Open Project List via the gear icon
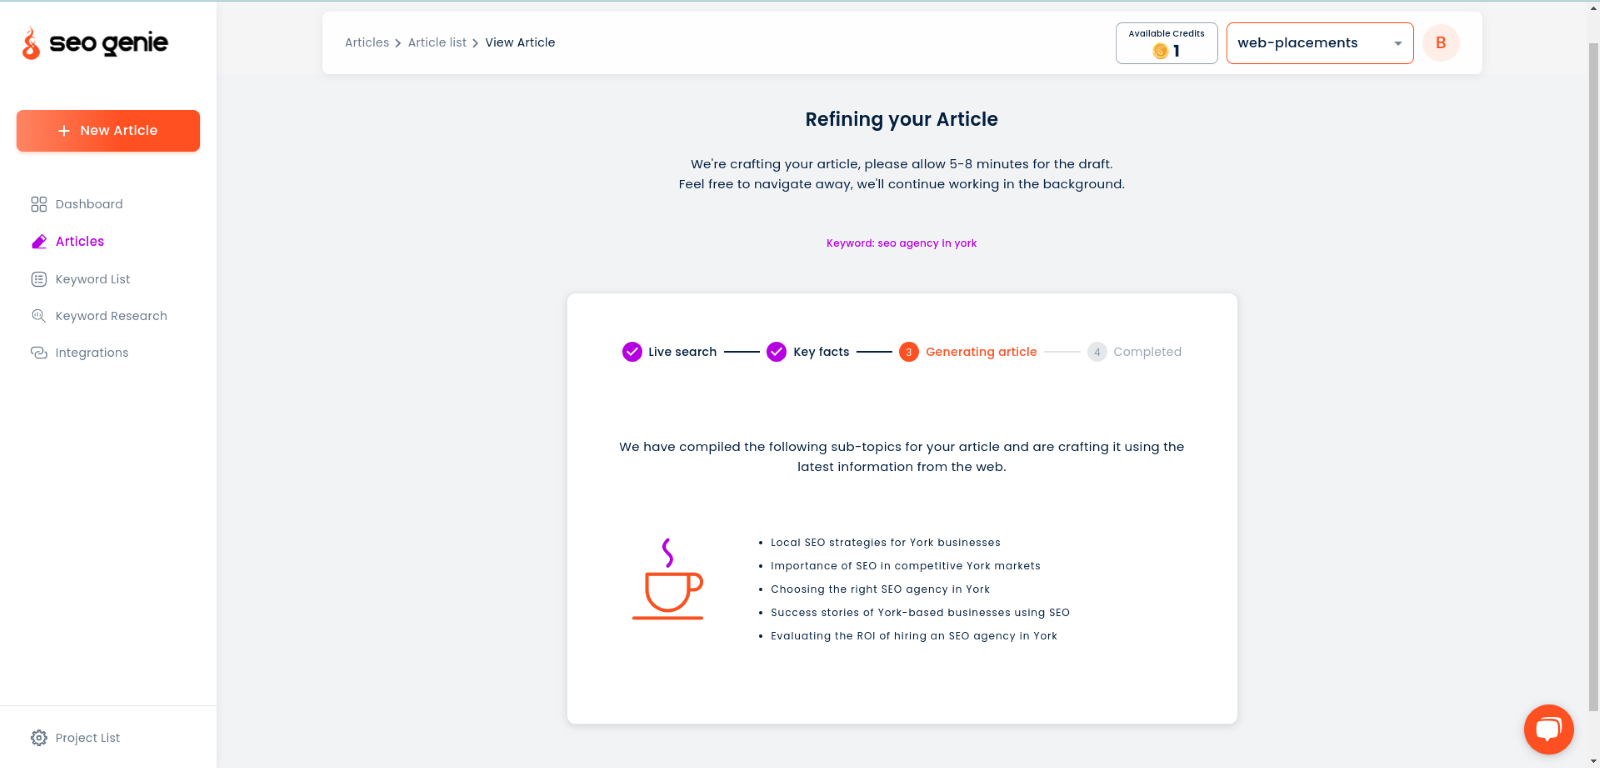The width and height of the screenshot is (1600, 768). click(x=38, y=737)
